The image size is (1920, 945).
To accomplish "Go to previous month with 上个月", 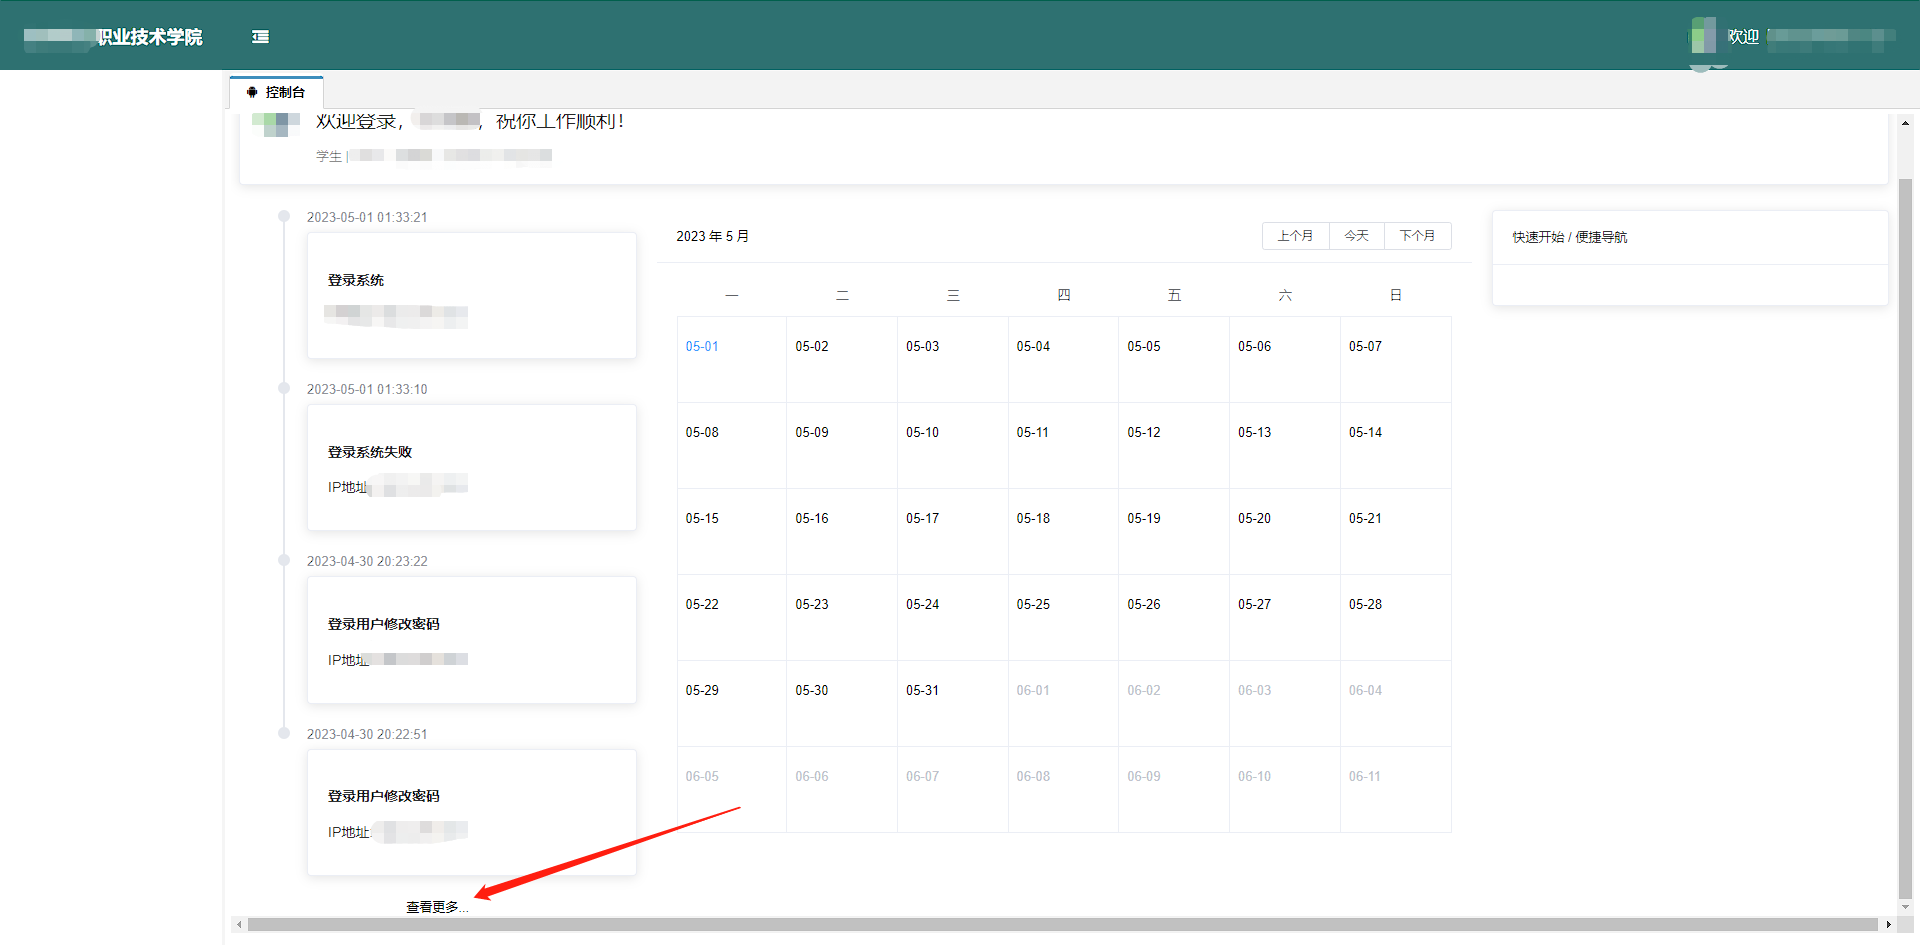I will click(x=1295, y=236).
